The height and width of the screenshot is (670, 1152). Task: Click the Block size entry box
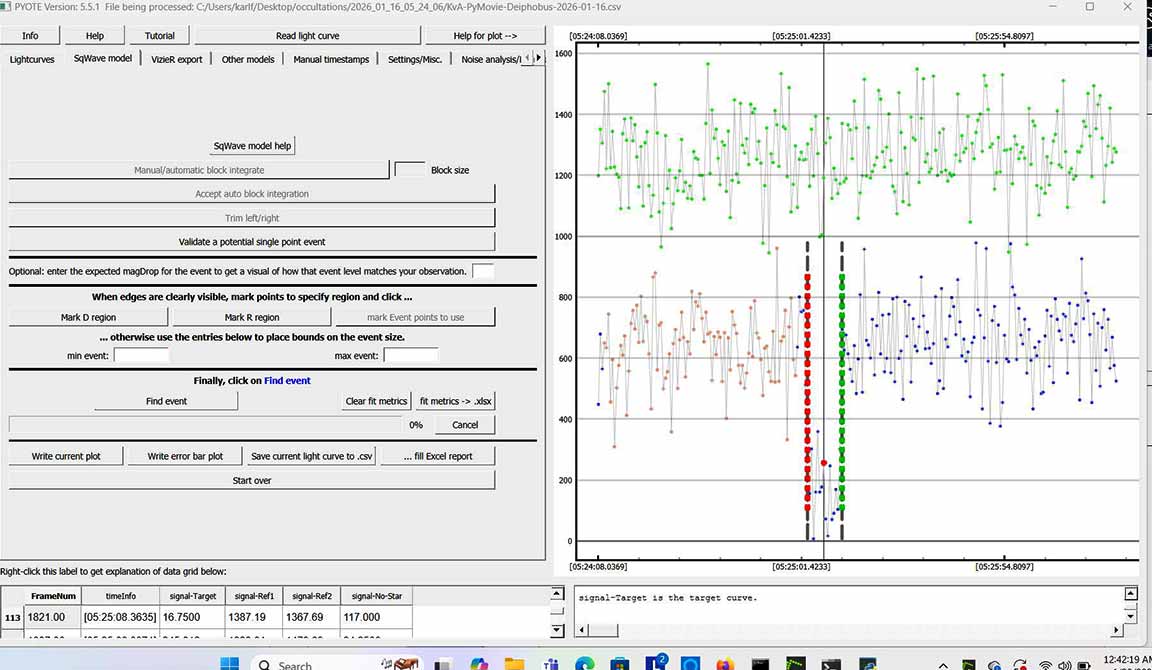click(x=410, y=170)
